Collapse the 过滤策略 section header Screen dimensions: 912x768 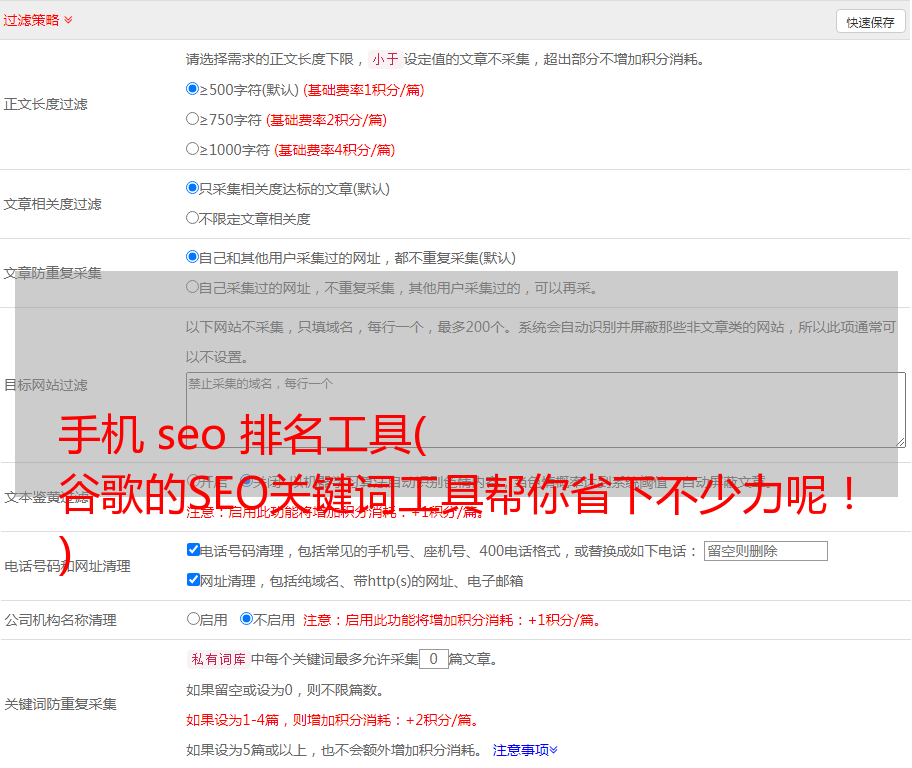pos(38,20)
